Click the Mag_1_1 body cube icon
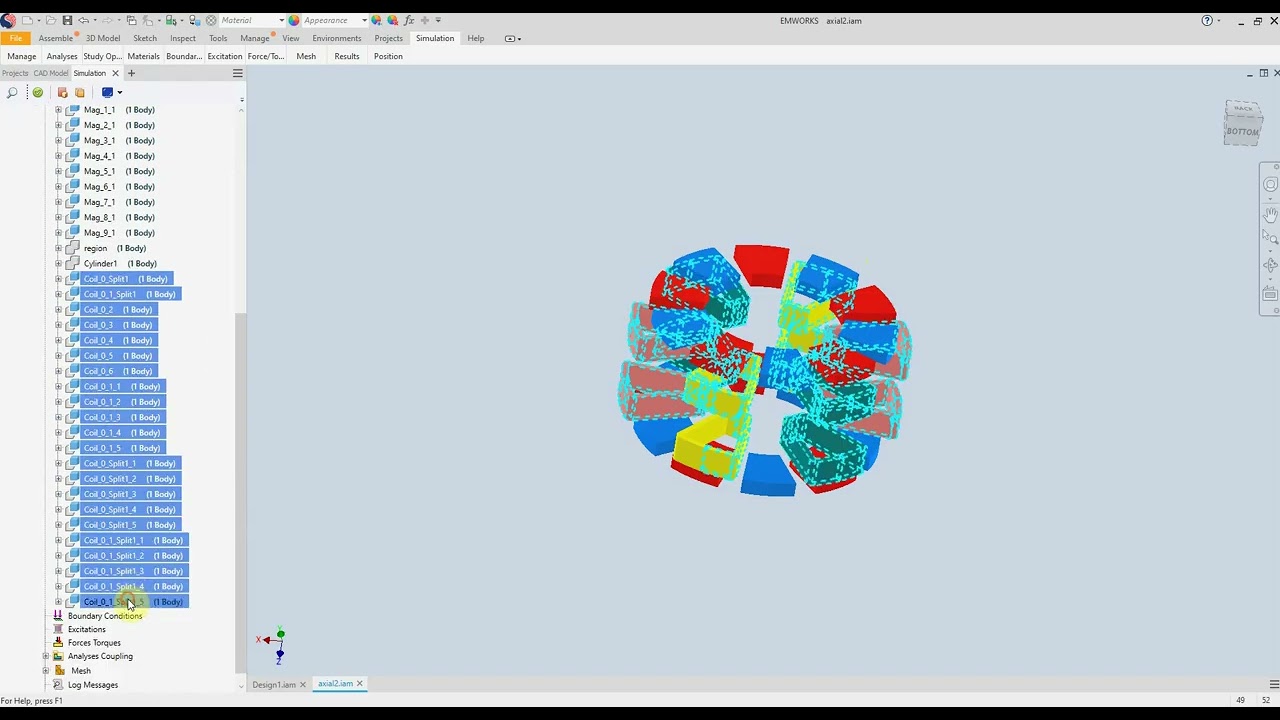Screen dimensions: 1280x720 [x=73, y=110]
